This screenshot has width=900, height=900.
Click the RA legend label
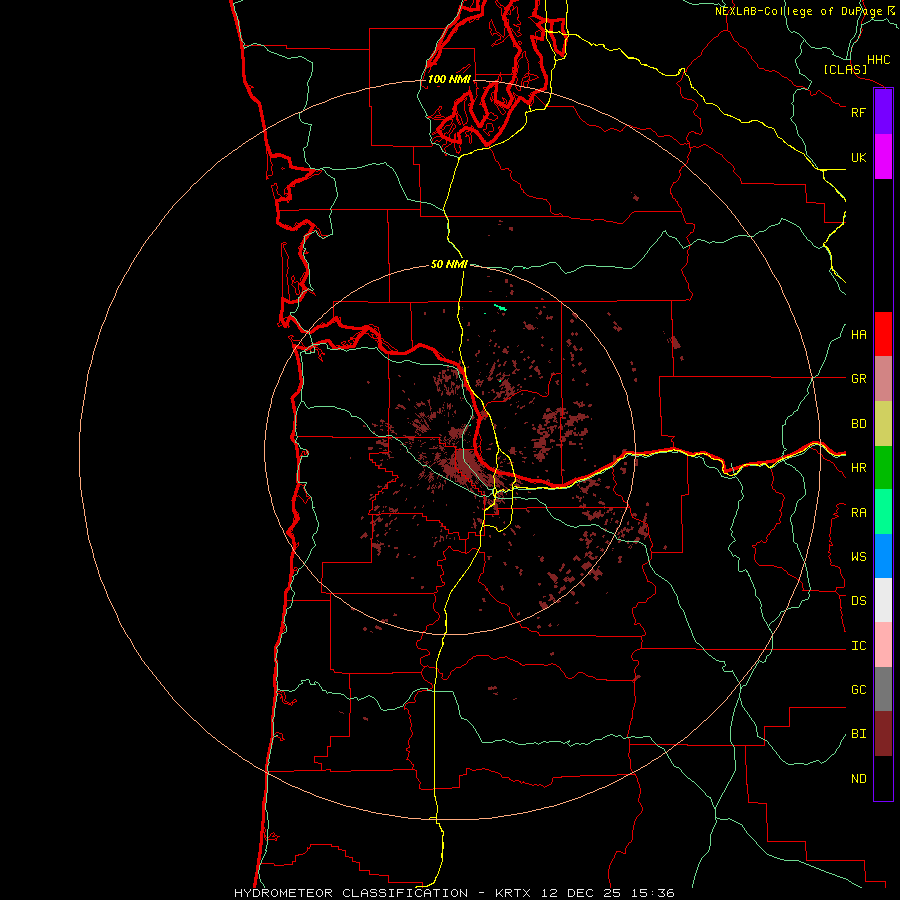(858, 513)
